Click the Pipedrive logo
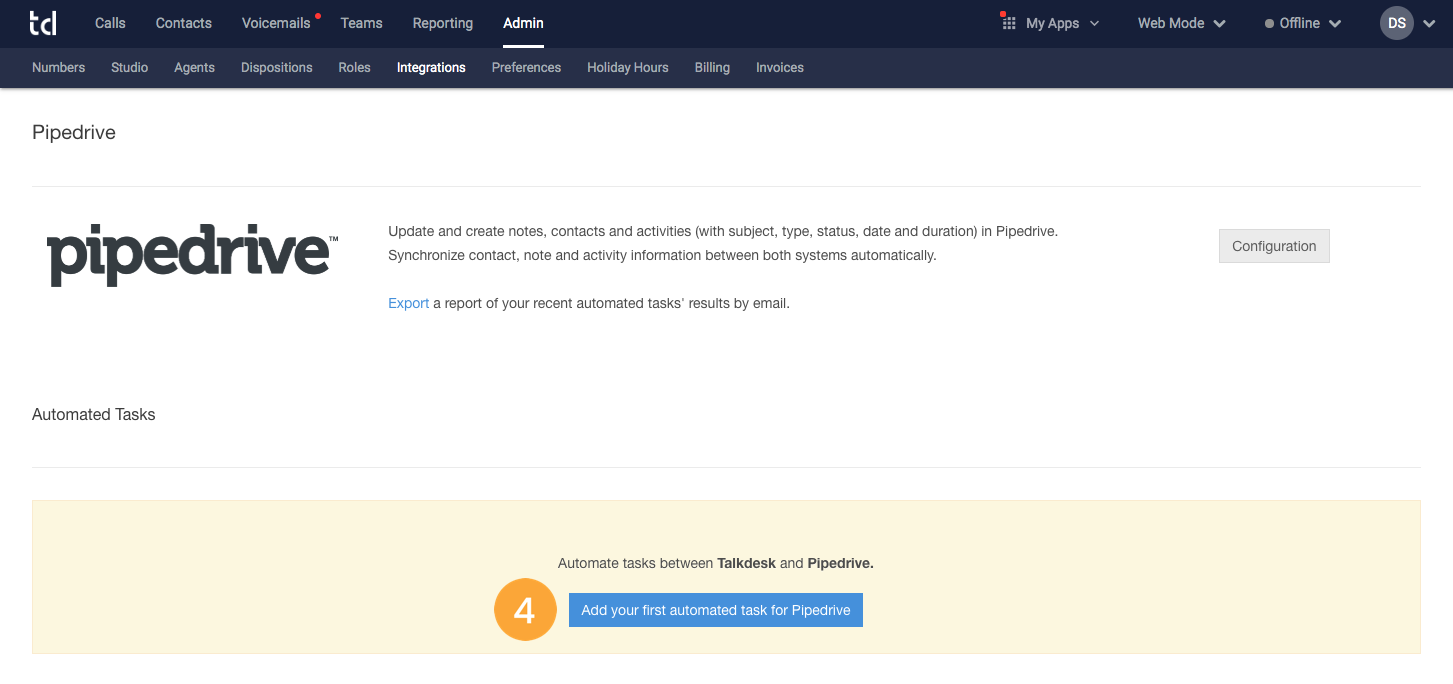The height and width of the screenshot is (684, 1453). click(190, 253)
